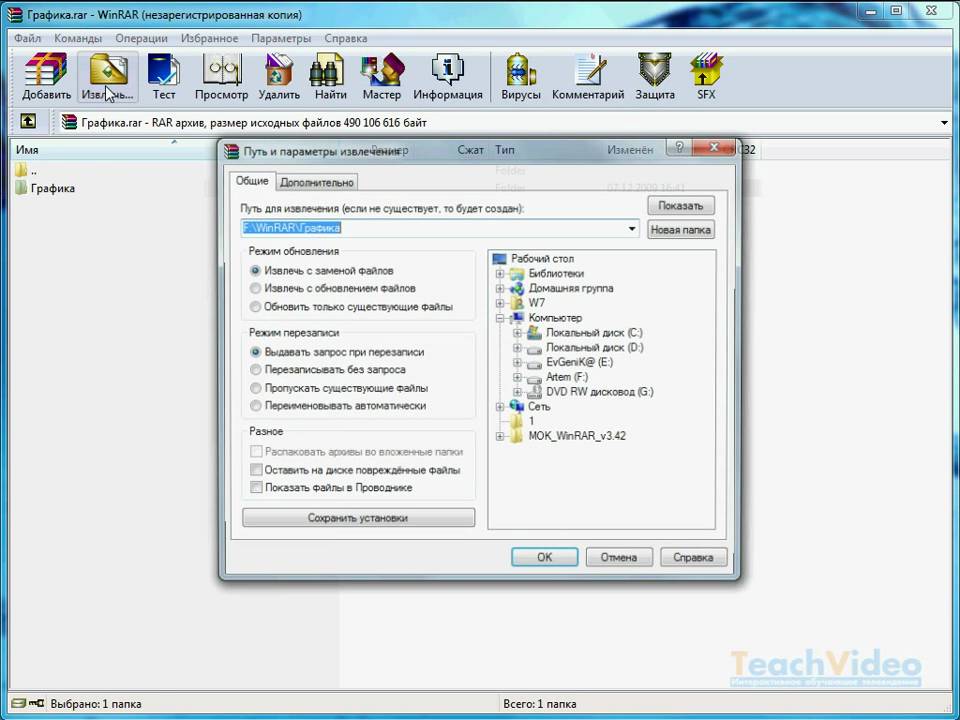Choose Извлечь с заменой файлов
The width and height of the screenshot is (960, 720).
pyautogui.click(x=255, y=270)
